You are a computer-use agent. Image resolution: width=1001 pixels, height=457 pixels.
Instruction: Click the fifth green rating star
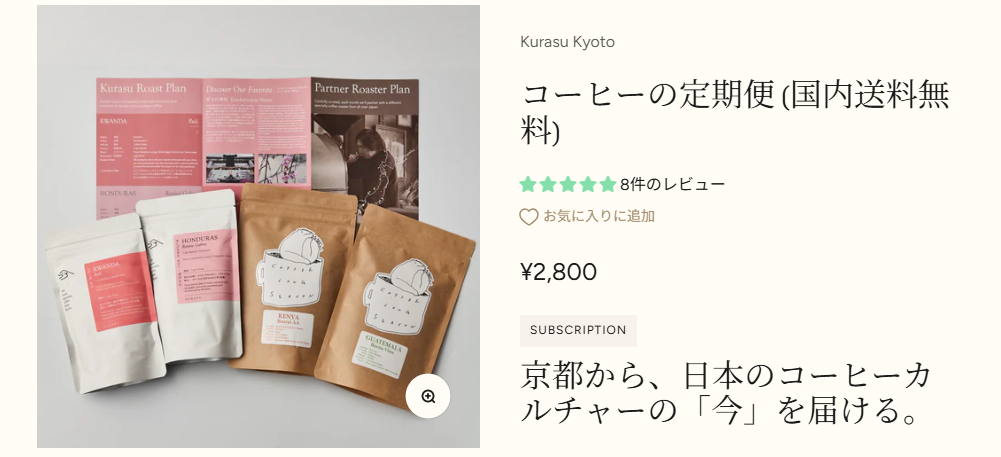point(608,184)
